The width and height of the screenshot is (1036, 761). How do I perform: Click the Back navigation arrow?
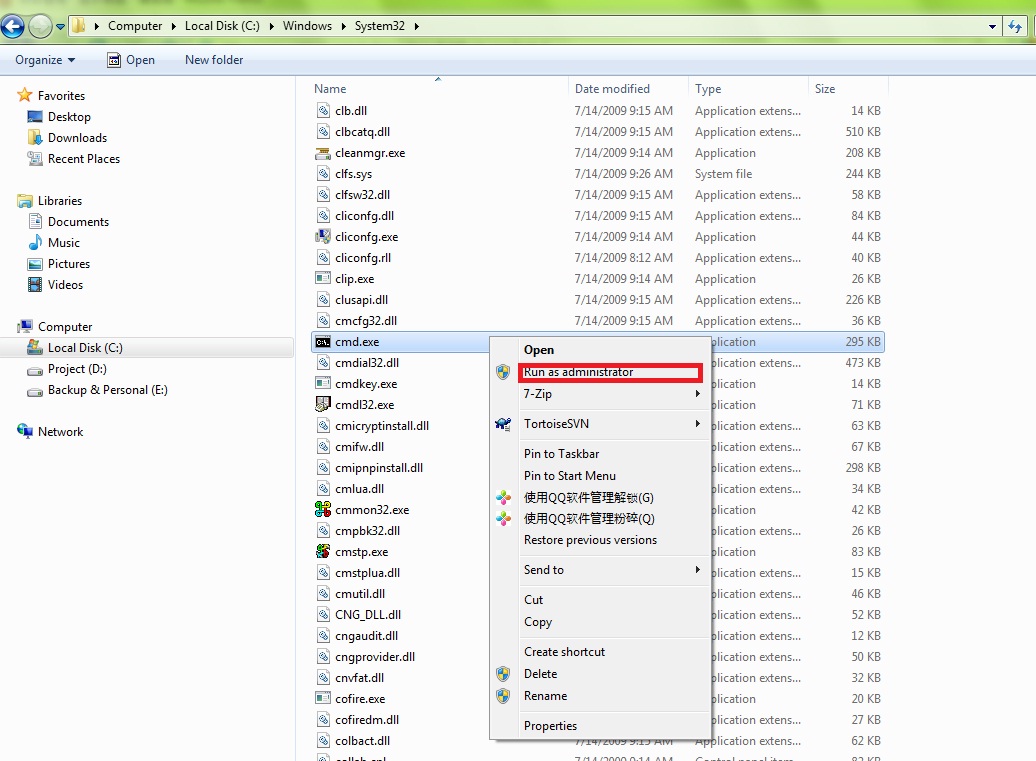tap(13, 26)
